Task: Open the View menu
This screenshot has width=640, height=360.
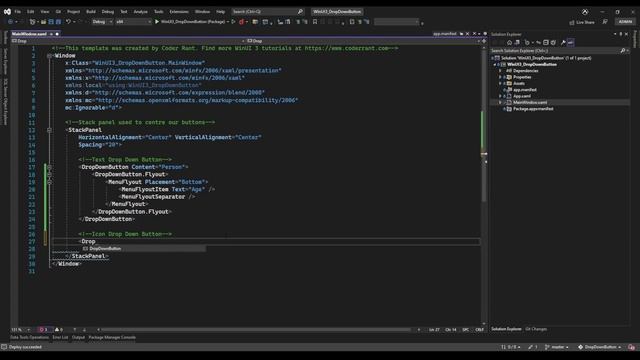Action: (x=44, y=11)
